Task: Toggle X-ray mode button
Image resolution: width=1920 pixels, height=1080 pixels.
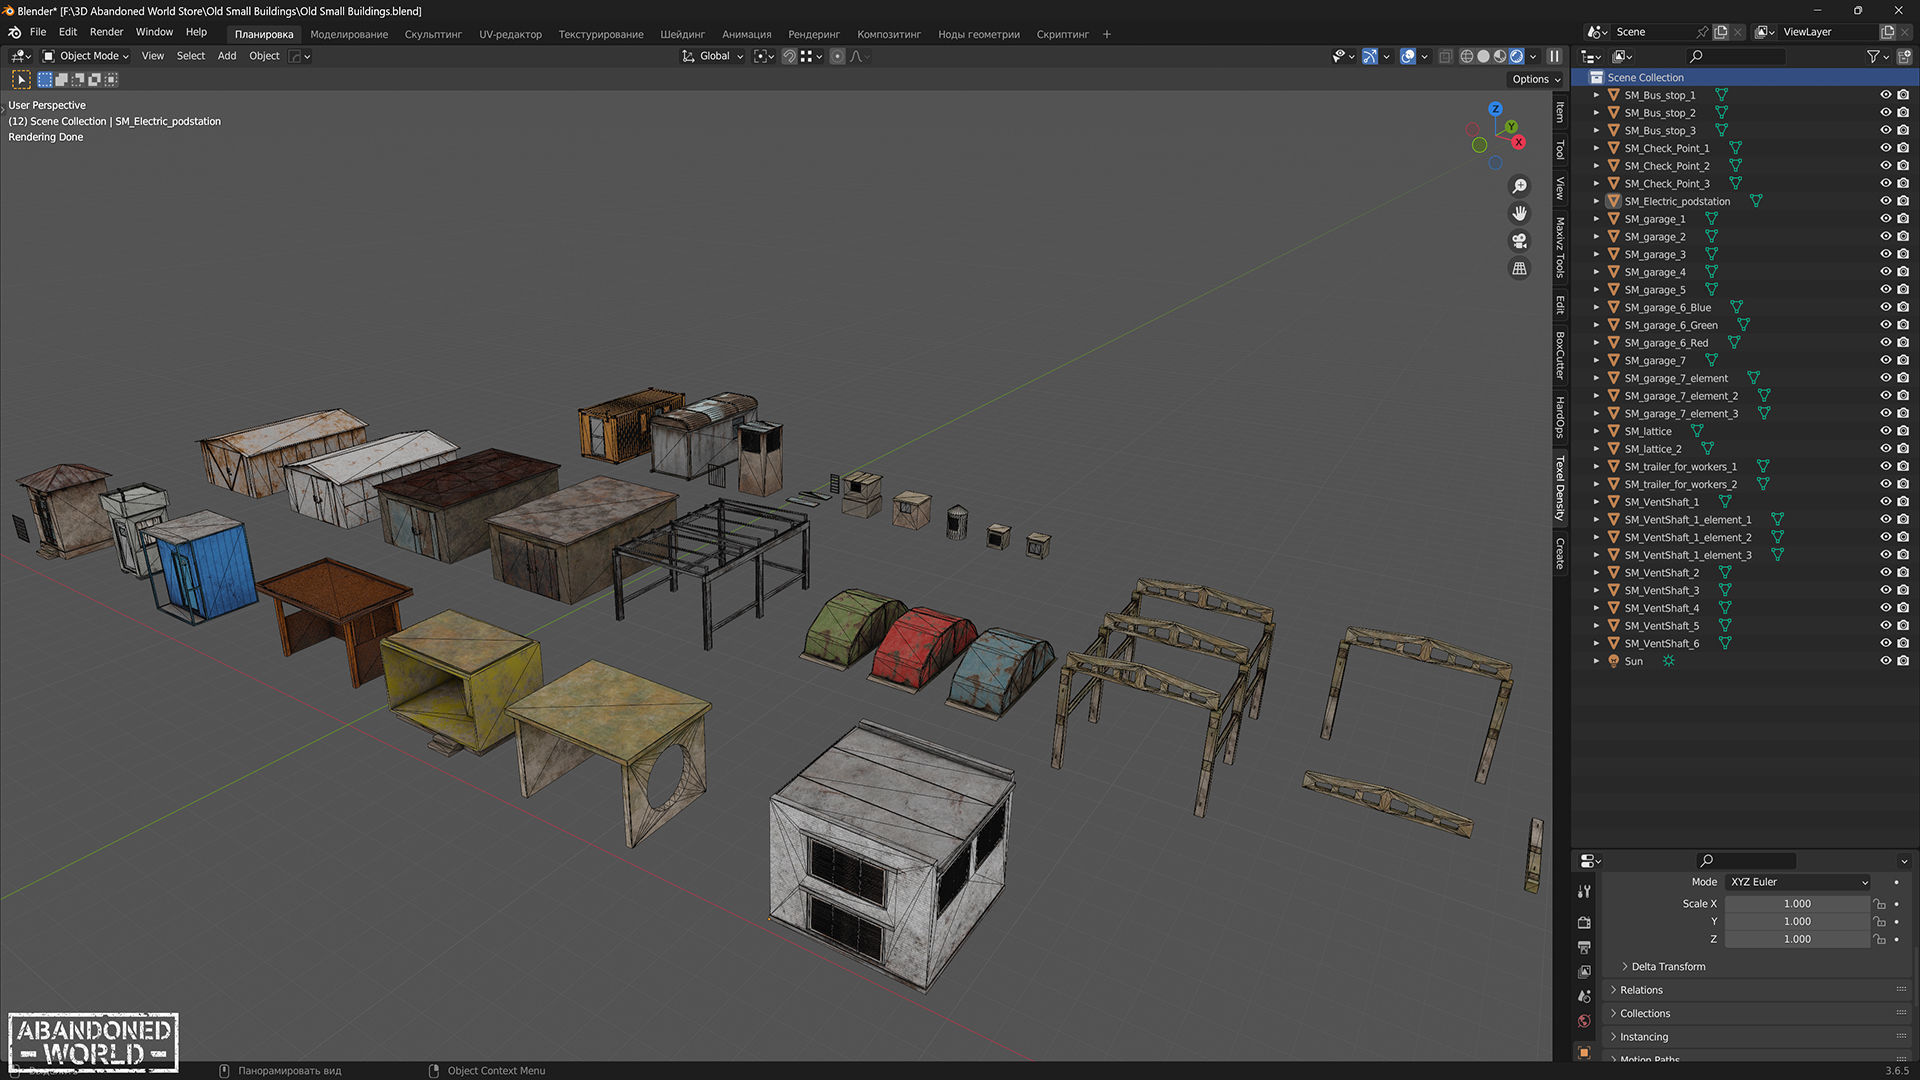Action: click(1446, 56)
